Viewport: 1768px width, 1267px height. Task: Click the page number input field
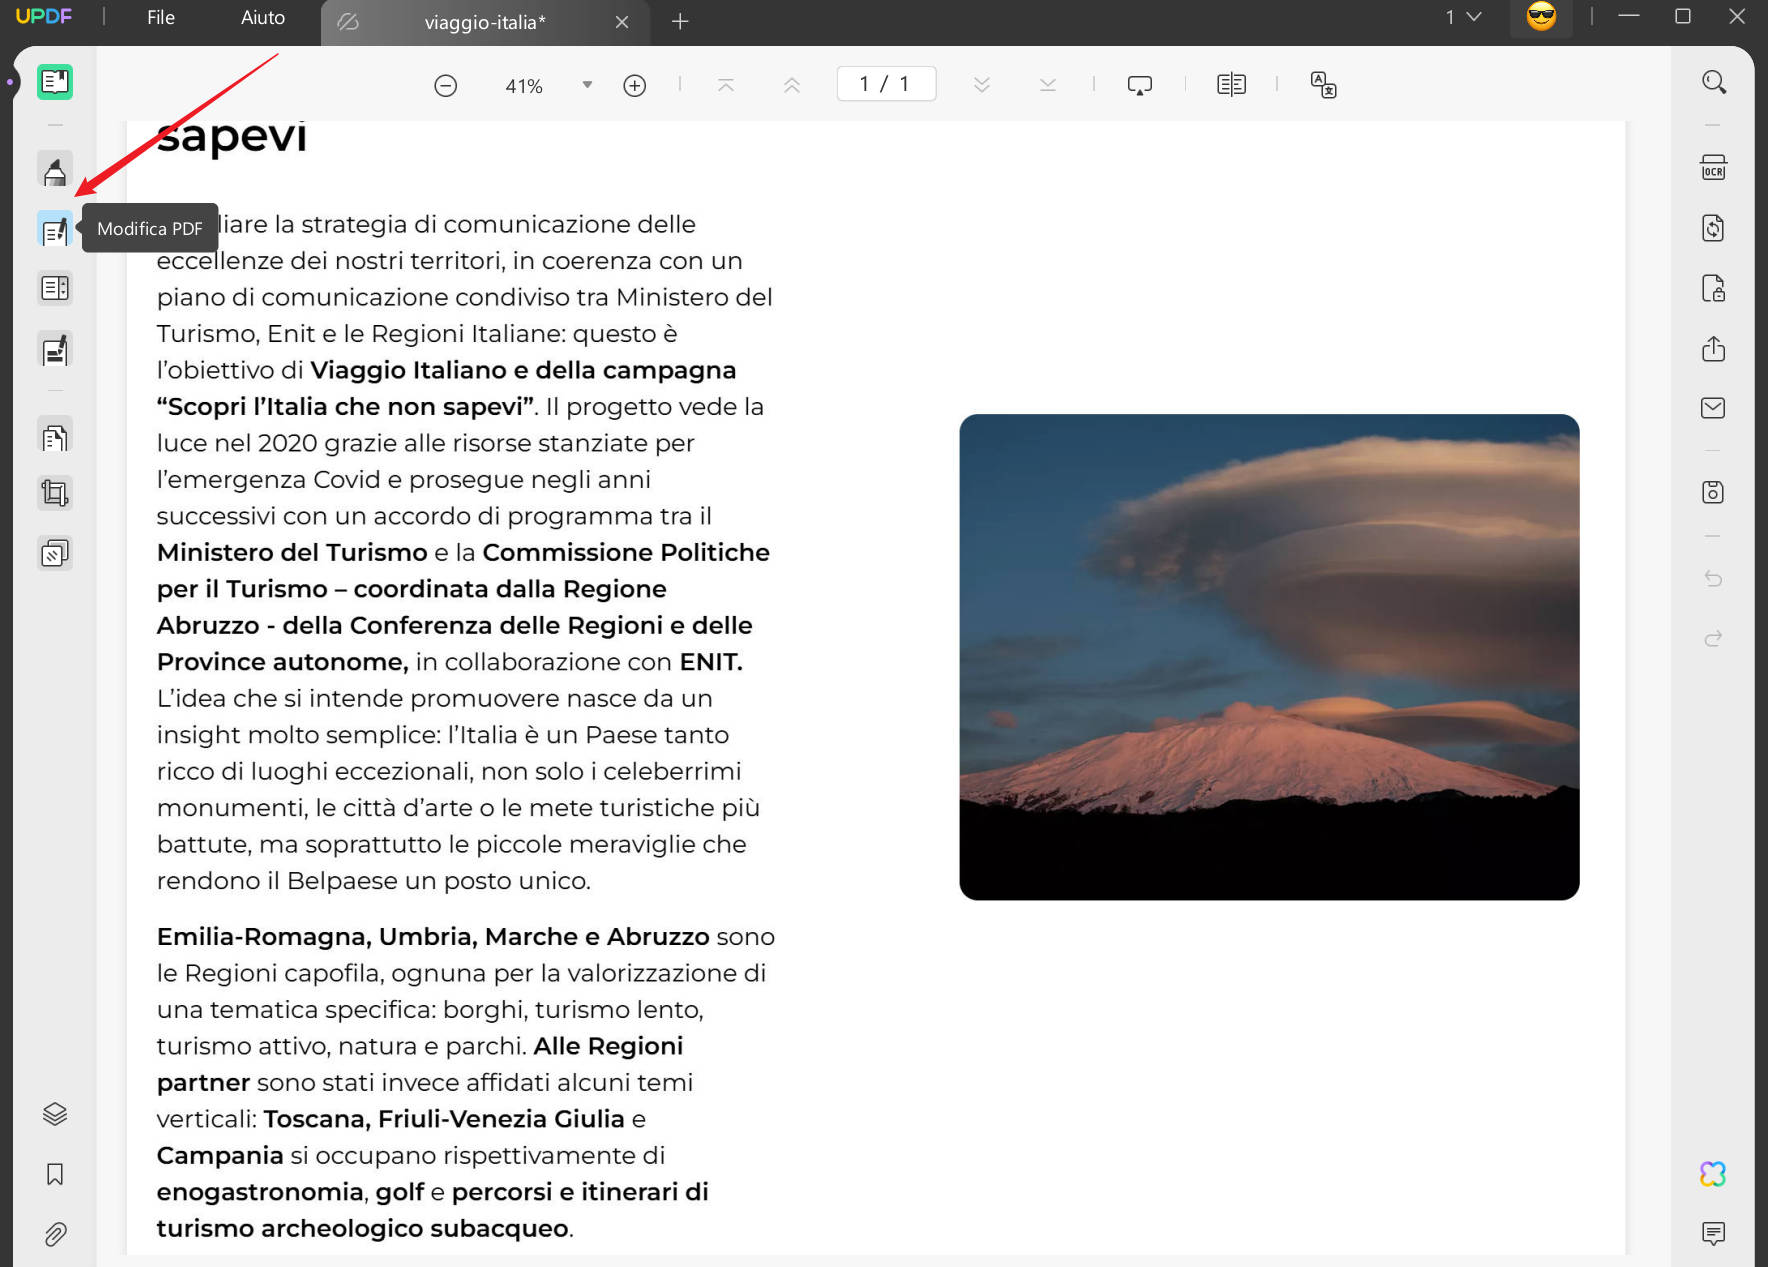click(886, 84)
